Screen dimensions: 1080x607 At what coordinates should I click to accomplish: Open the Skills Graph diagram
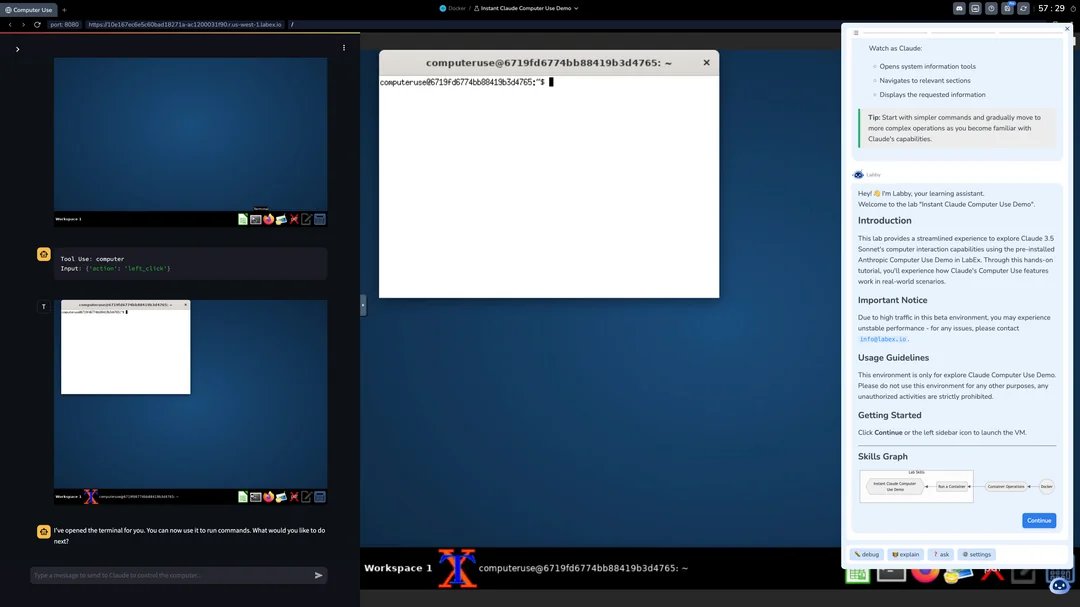pos(957,486)
